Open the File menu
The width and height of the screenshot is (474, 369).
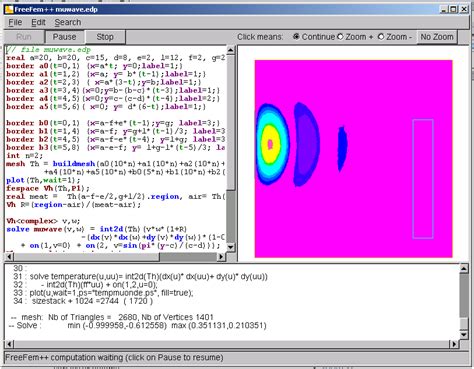click(15, 22)
